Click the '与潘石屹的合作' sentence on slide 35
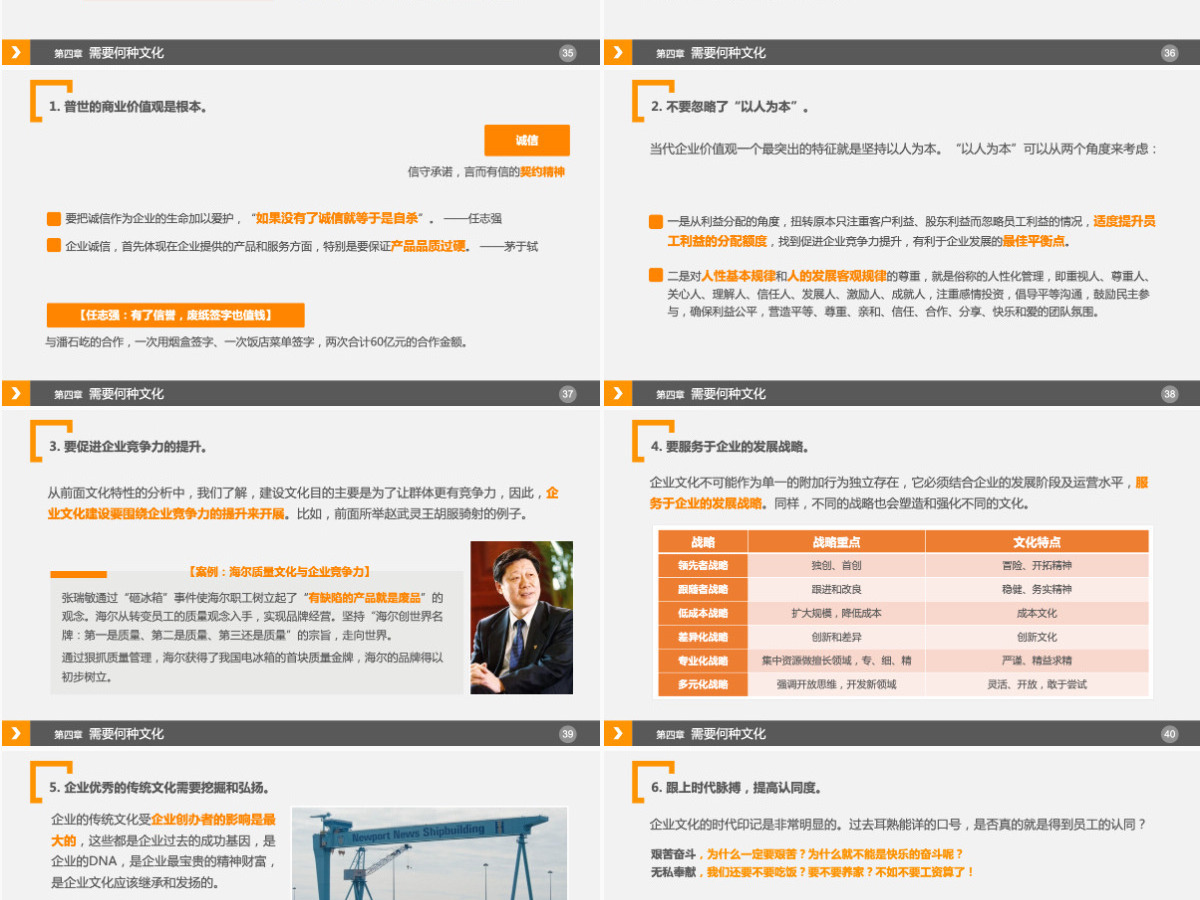The width and height of the screenshot is (1200, 900). coord(257,342)
